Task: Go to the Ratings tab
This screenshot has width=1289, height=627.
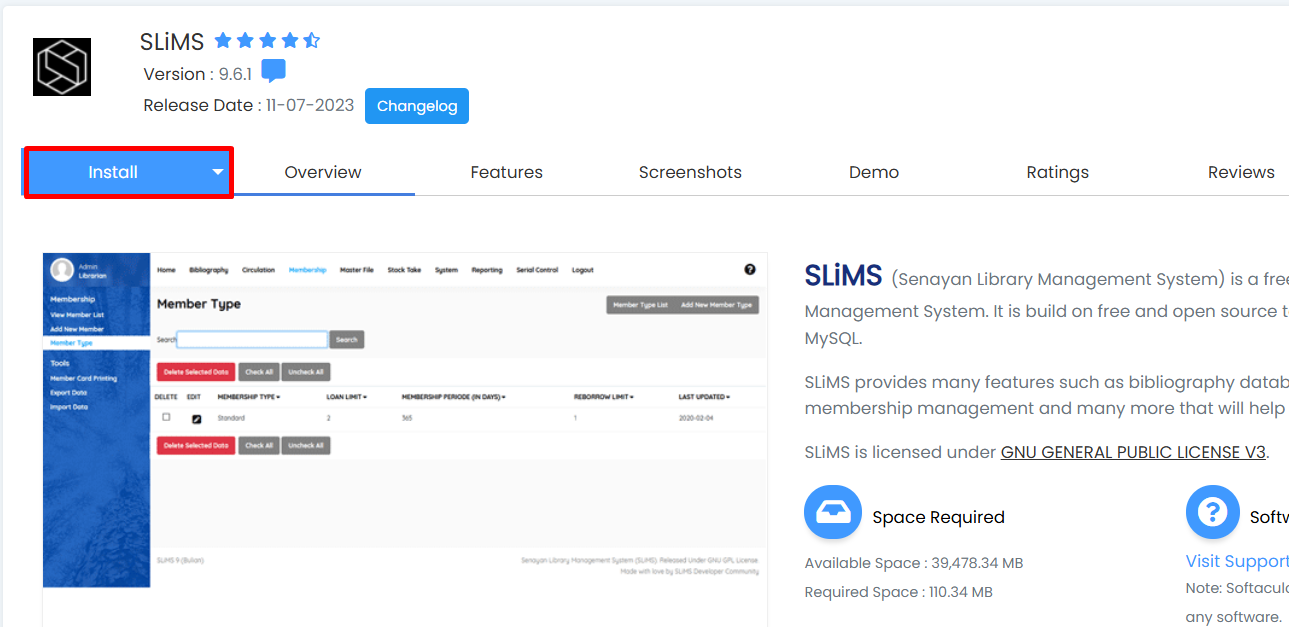Action: (1058, 172)
